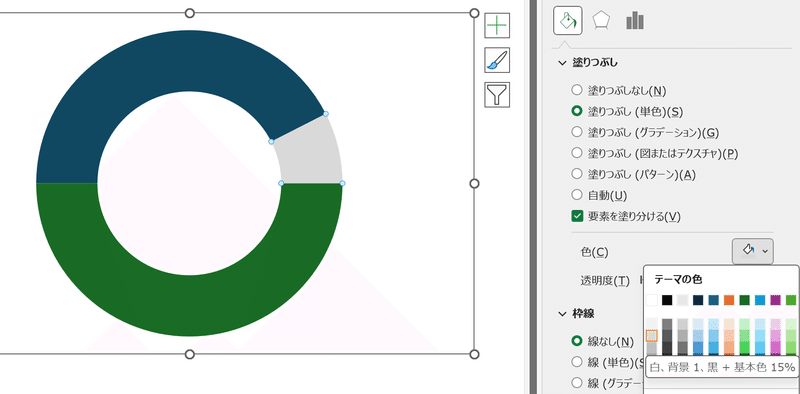Pick the light gray theme color swatch
800x394 pixels.
tap(683, 300)
